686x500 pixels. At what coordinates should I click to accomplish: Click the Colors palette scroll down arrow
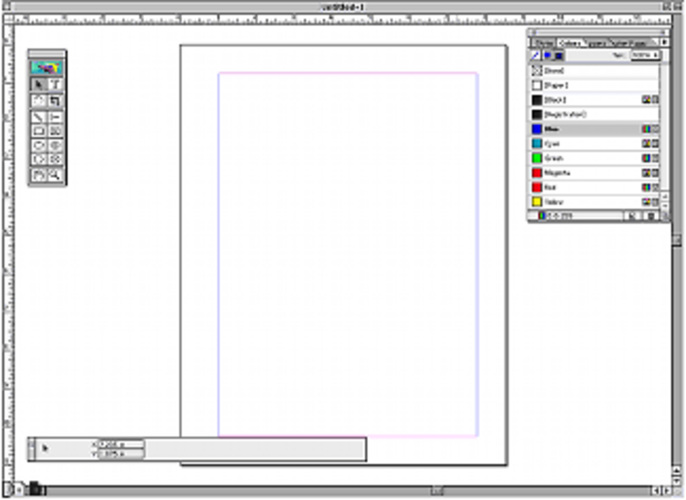[665, 205]
